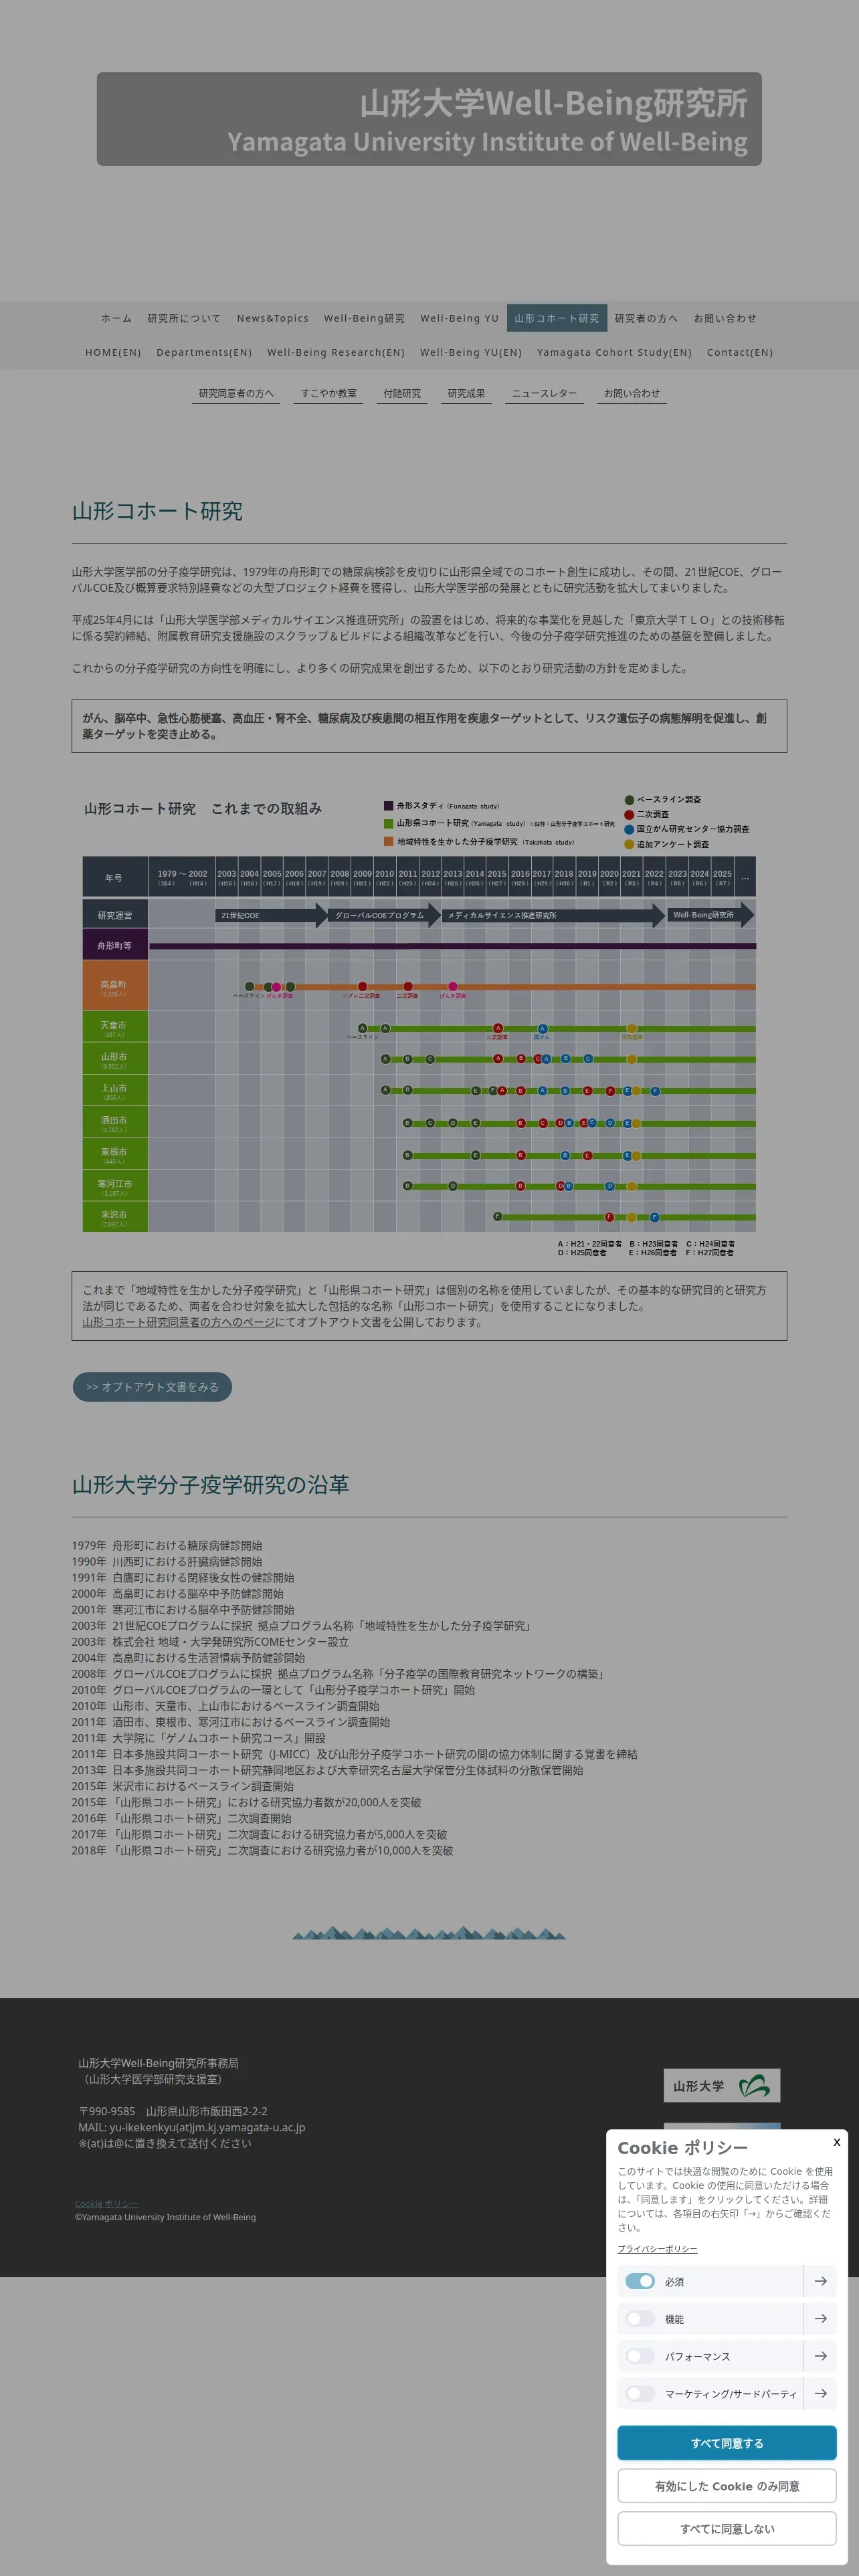The width and height of the screenshot is (859, 2576).
Task: Expand details arrow for 機能 cookies
Action: point(820,2318)
